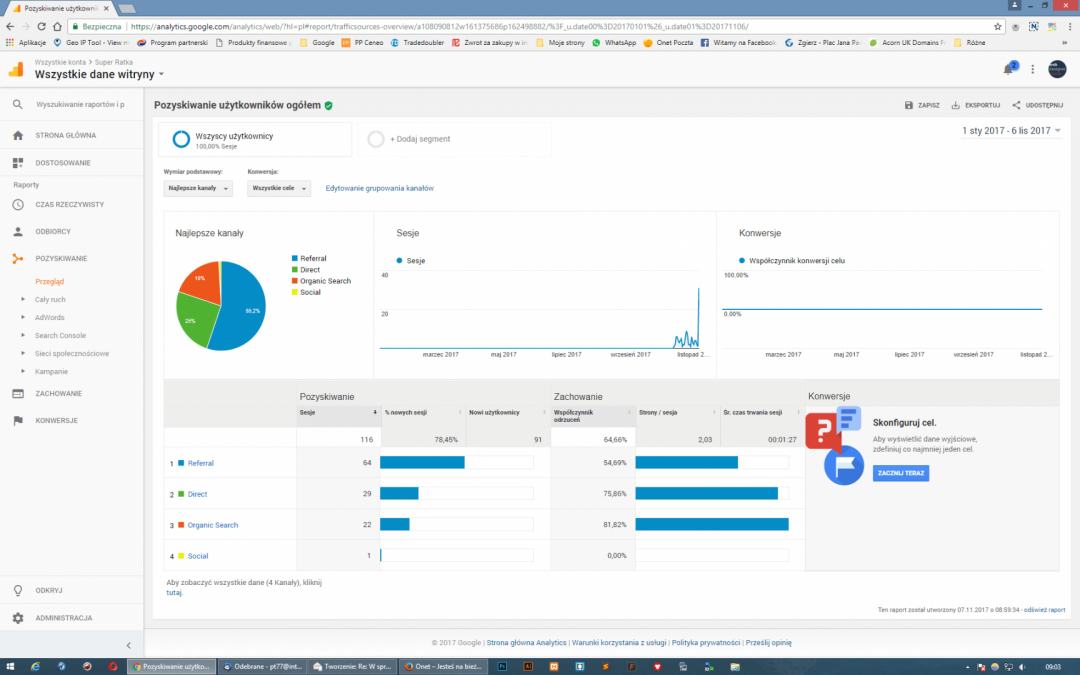
Task: Open the search reports magnifier icon
Action: (x=18, y=104)
